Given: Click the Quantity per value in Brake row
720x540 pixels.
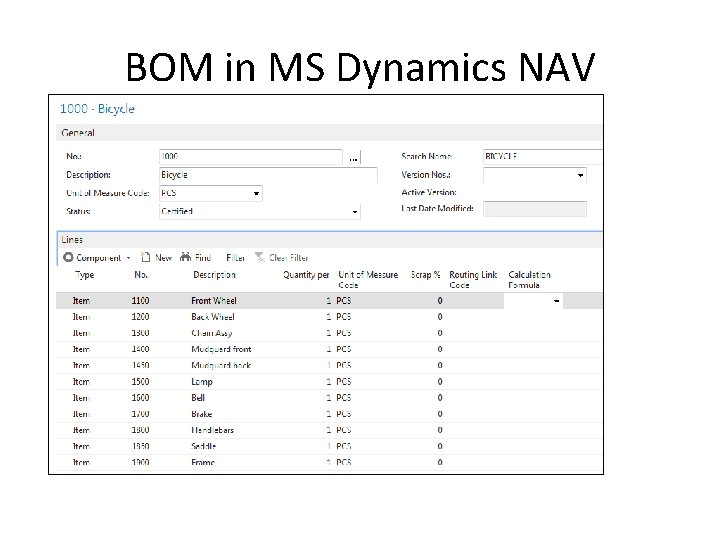Looking at the screenshot, I should pyautogui.click(x=329, y=414).
